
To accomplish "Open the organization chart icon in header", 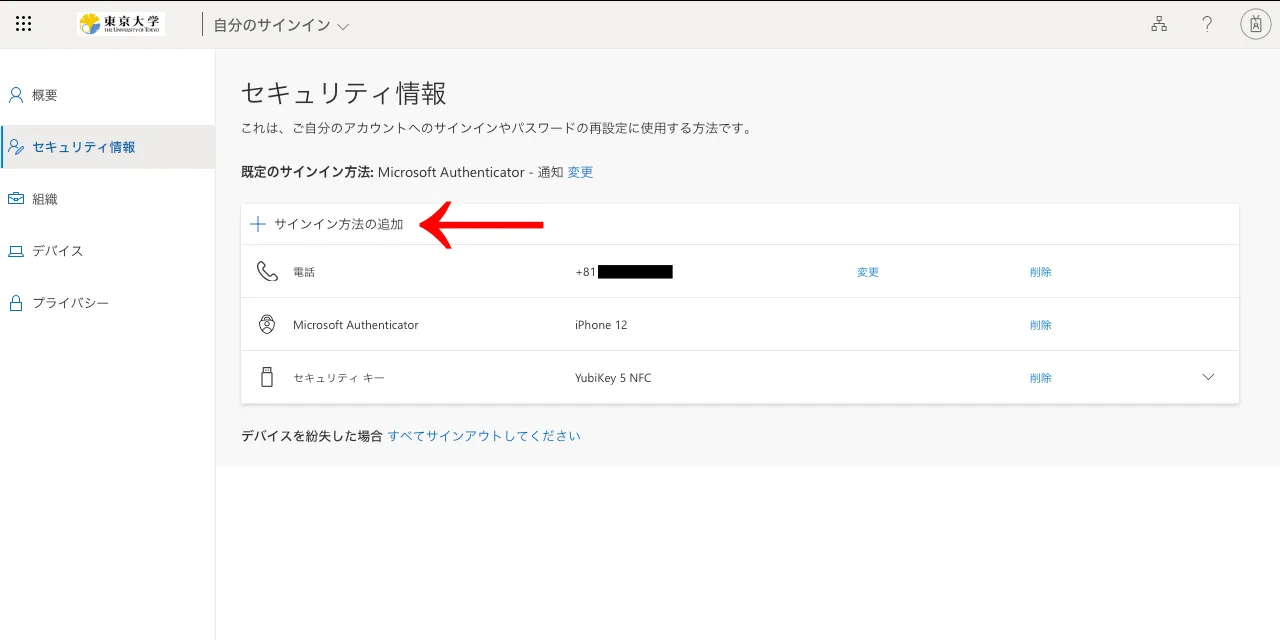I will [1159, 24].
